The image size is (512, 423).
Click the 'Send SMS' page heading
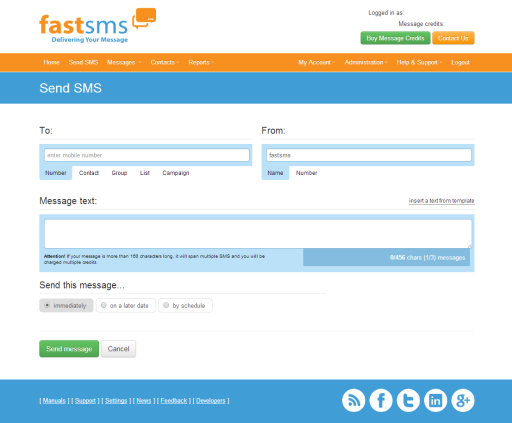70,88
